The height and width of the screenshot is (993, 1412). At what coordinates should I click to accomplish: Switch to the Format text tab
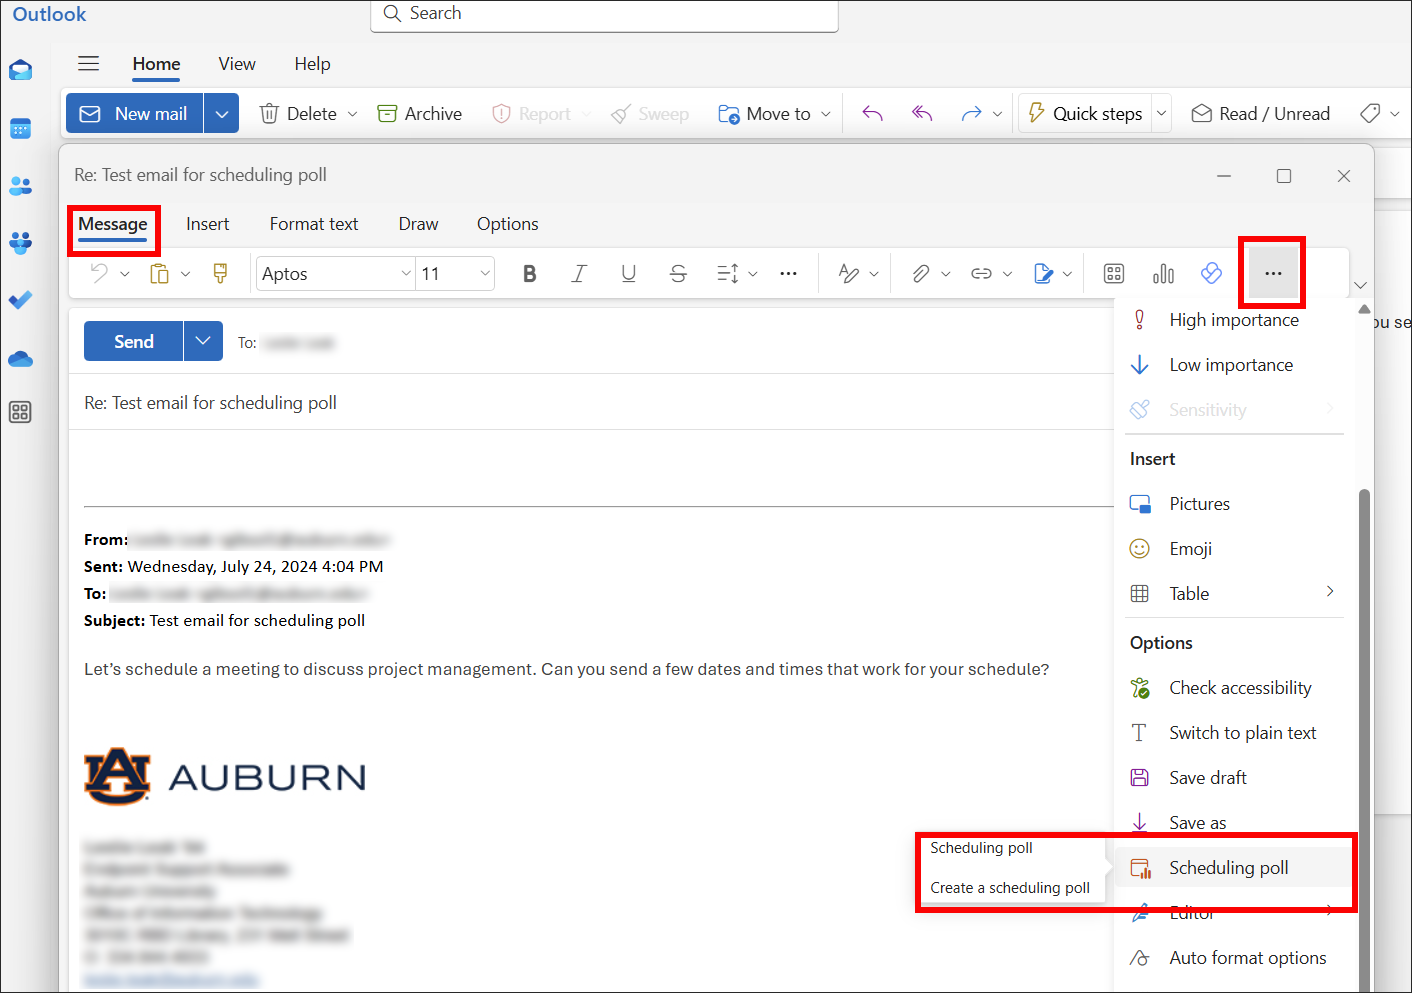[x=314, y=224]
